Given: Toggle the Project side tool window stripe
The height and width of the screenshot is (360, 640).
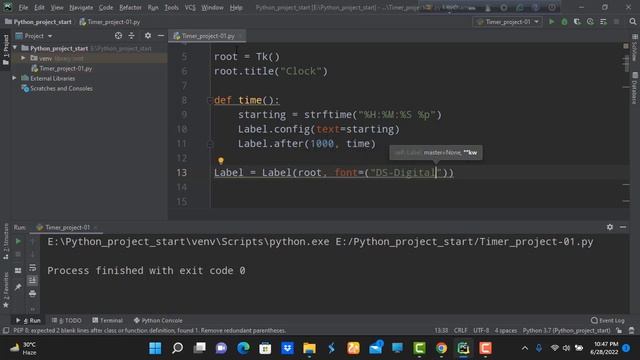Looking at the screenshot, I should click(6, 50).
